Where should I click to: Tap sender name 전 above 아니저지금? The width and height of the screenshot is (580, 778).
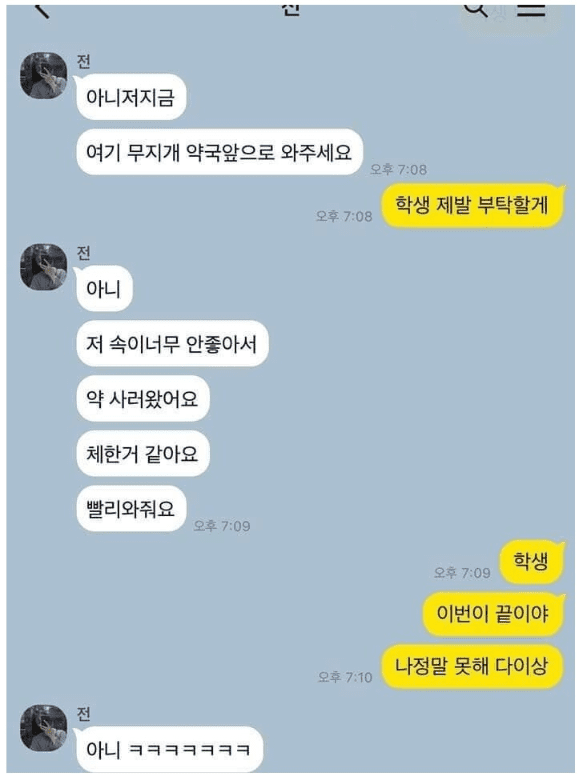[x=83, y=61]
